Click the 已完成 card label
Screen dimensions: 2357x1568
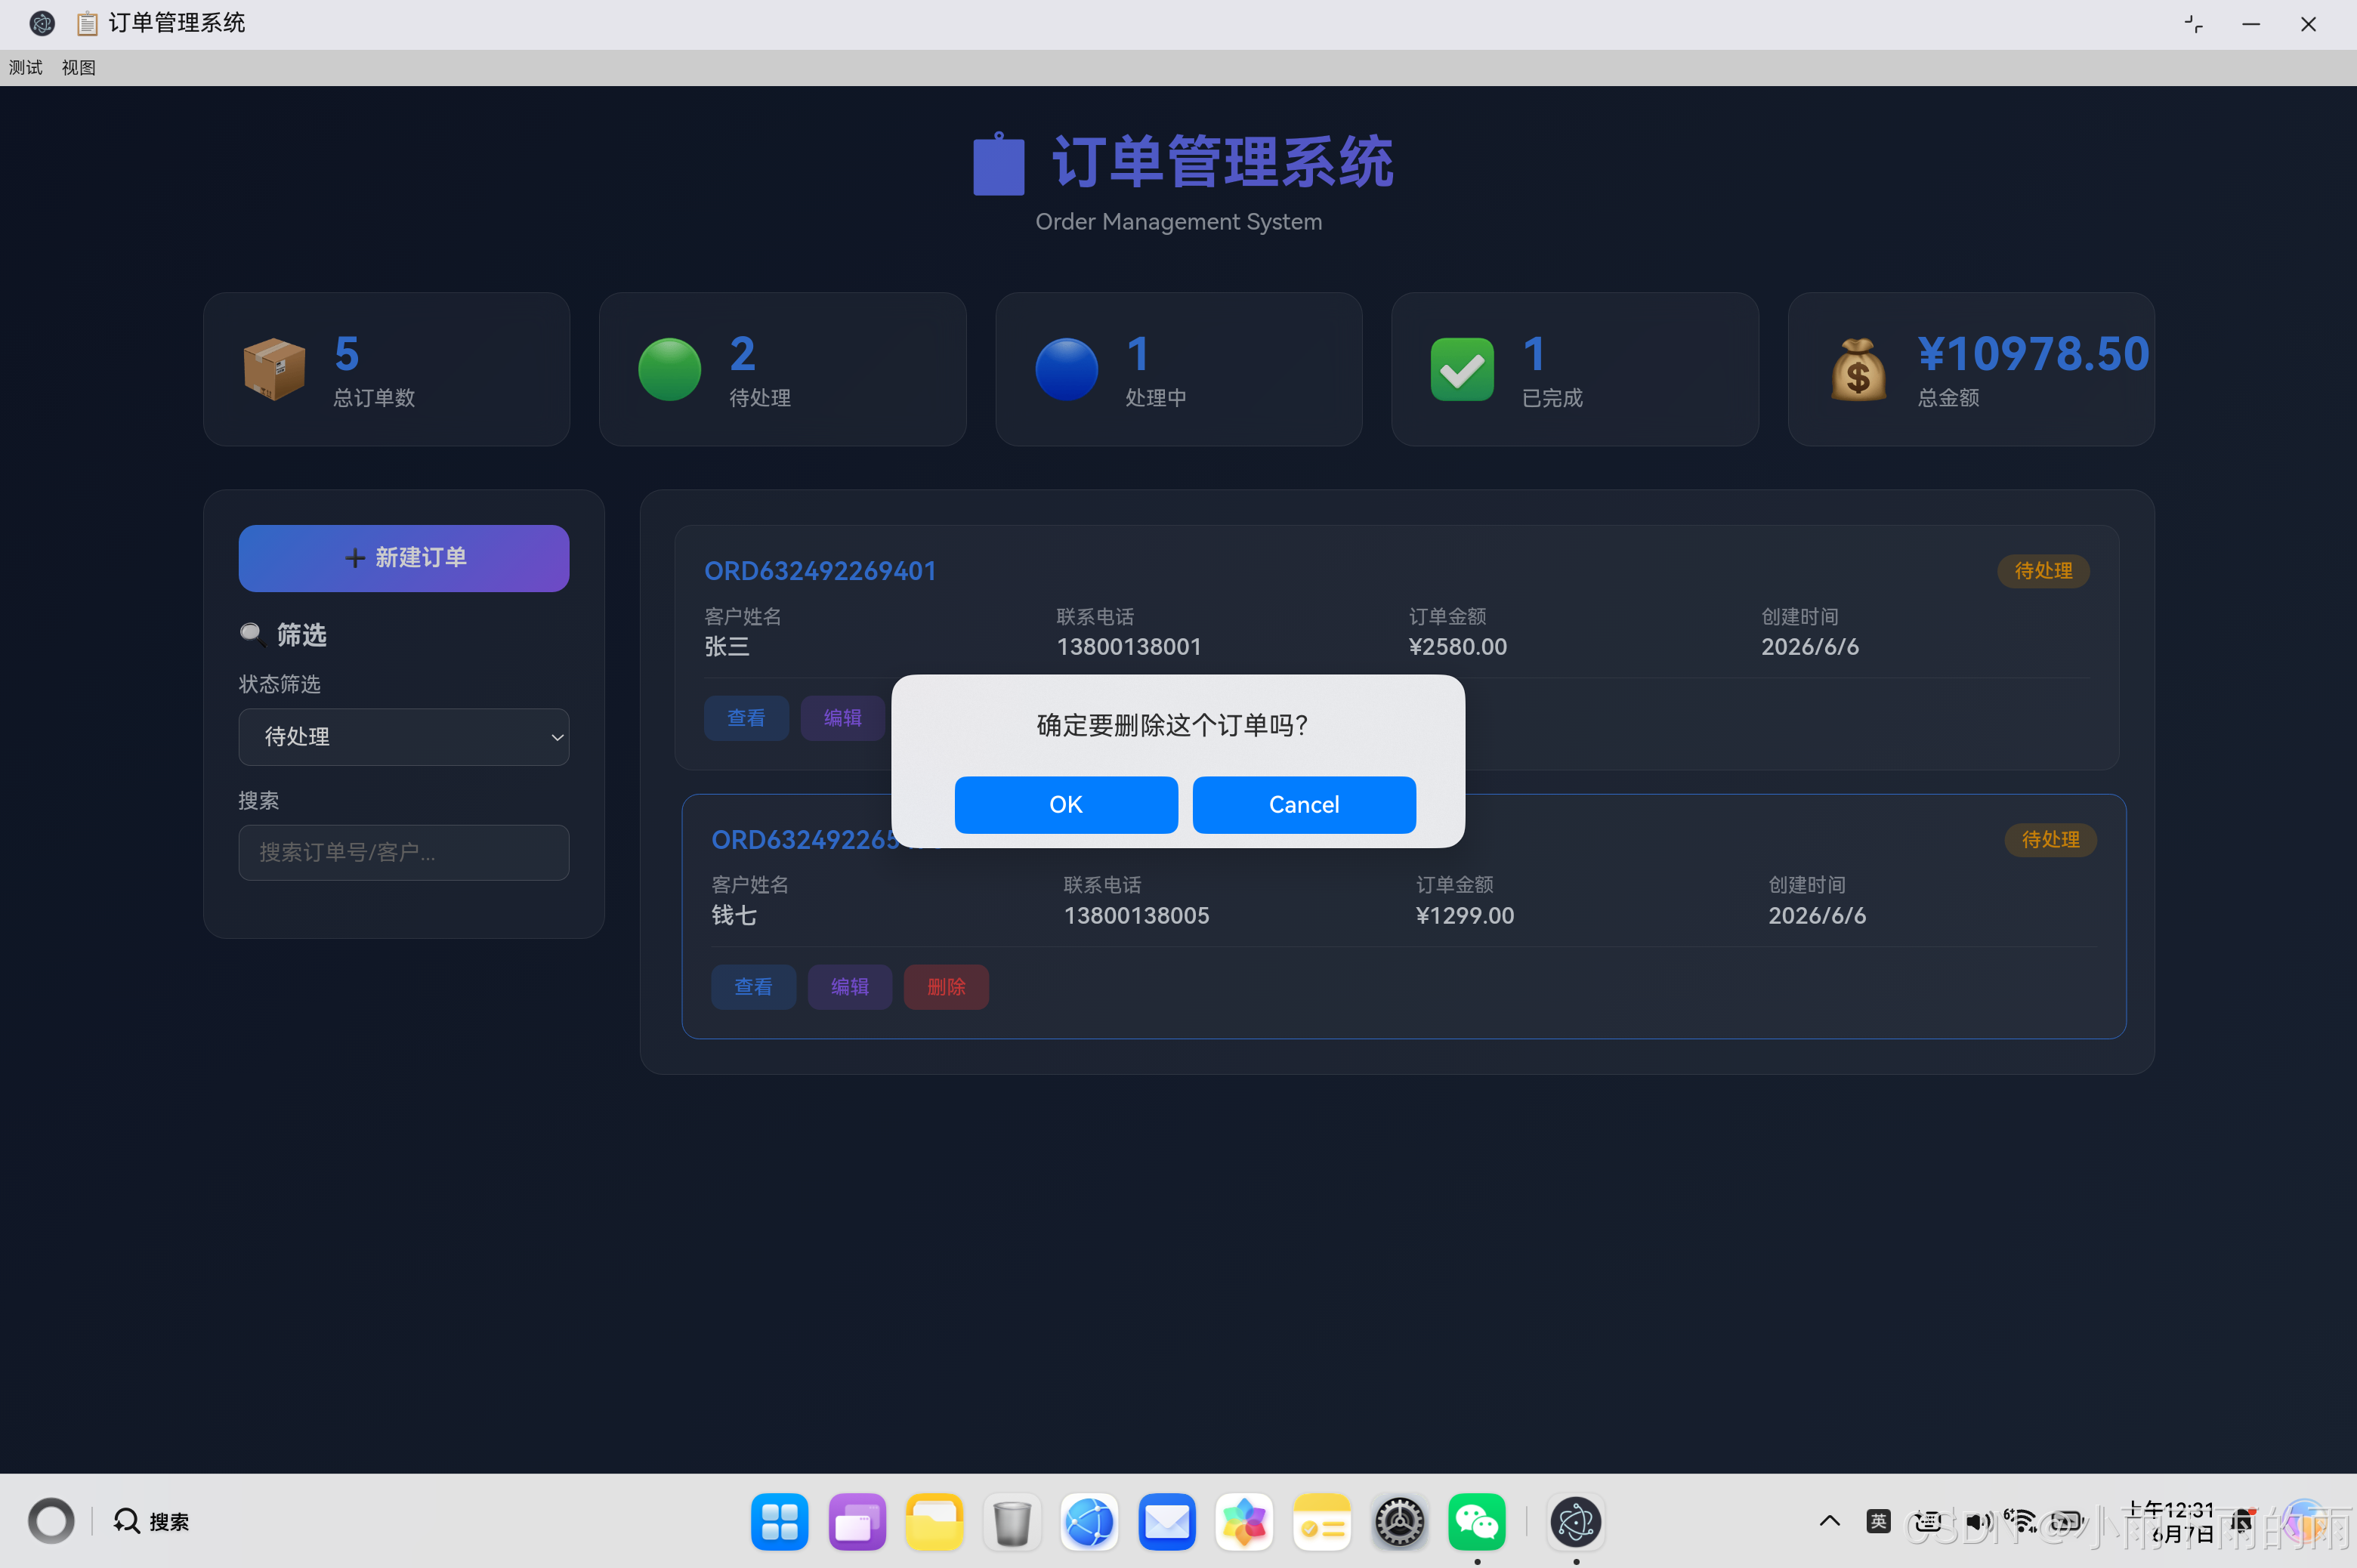[1552, 397]
